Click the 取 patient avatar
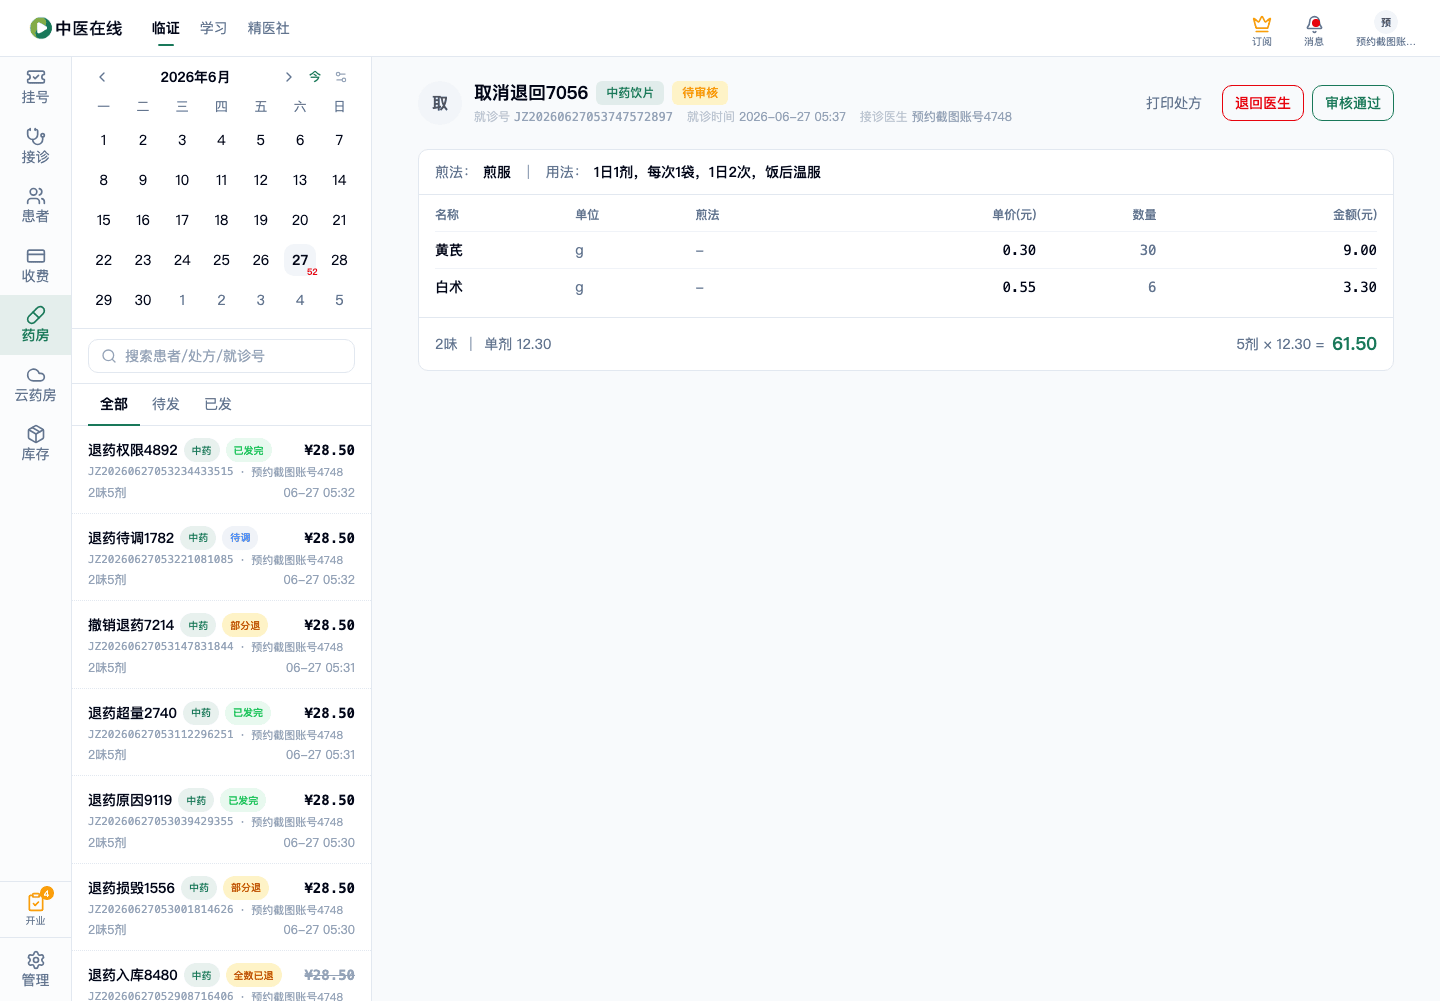This screenshot has width=1440, height=1001. tap(440, 103)
